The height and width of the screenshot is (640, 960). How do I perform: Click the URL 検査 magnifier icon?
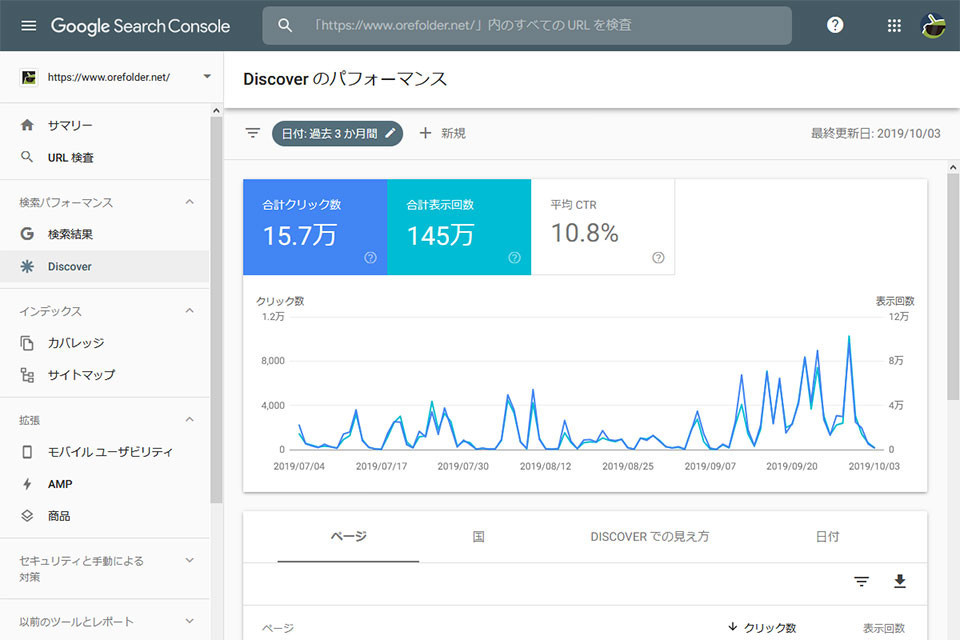point(27,157)
